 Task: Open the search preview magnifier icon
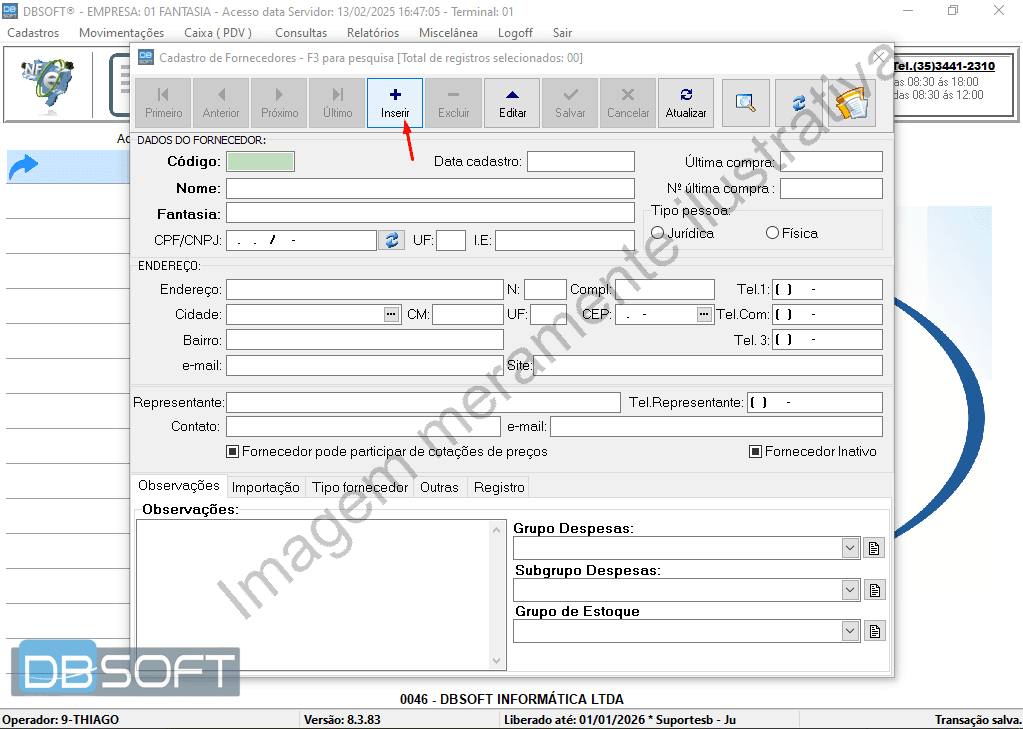(744, 103)
